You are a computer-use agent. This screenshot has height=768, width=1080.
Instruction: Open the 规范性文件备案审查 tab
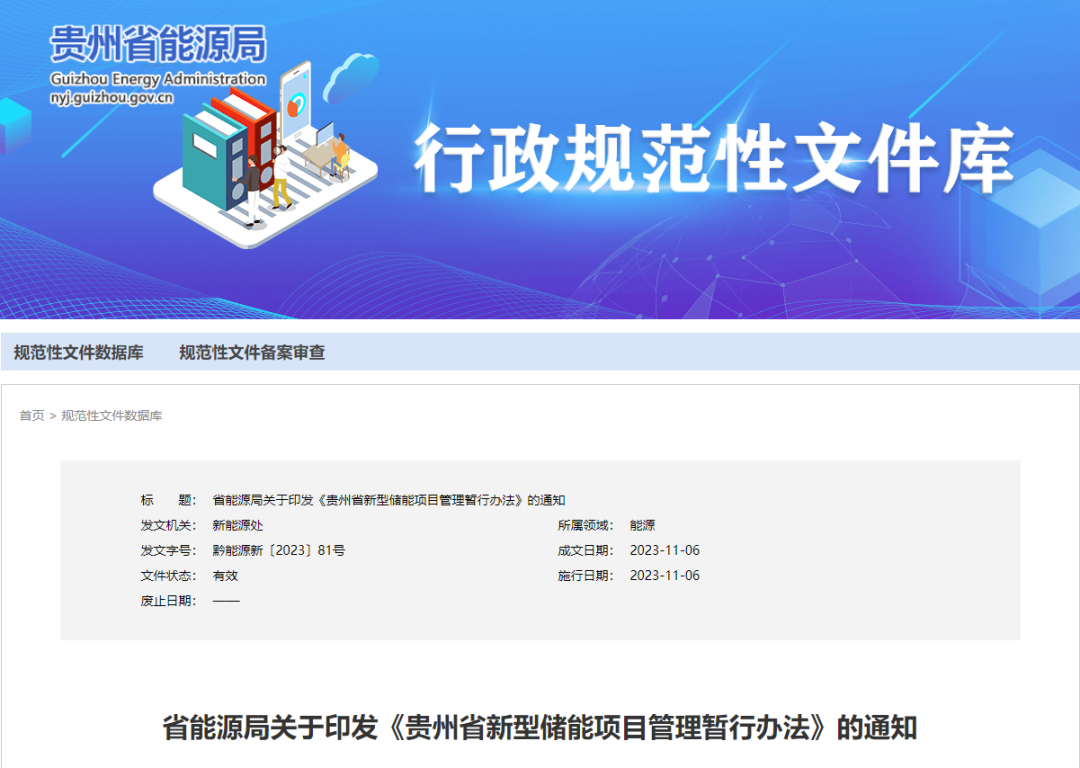coord(252,353)
